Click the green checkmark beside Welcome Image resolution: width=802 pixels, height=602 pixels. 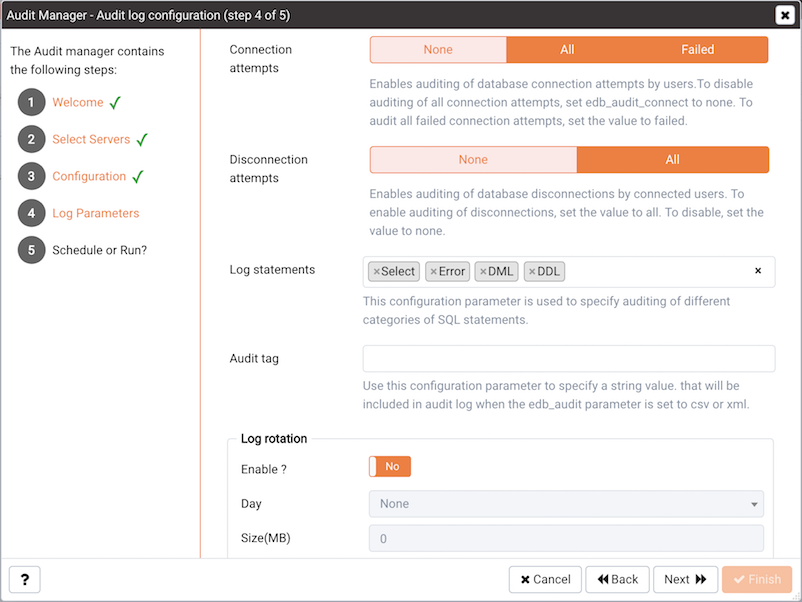click(x=115, y=102)
